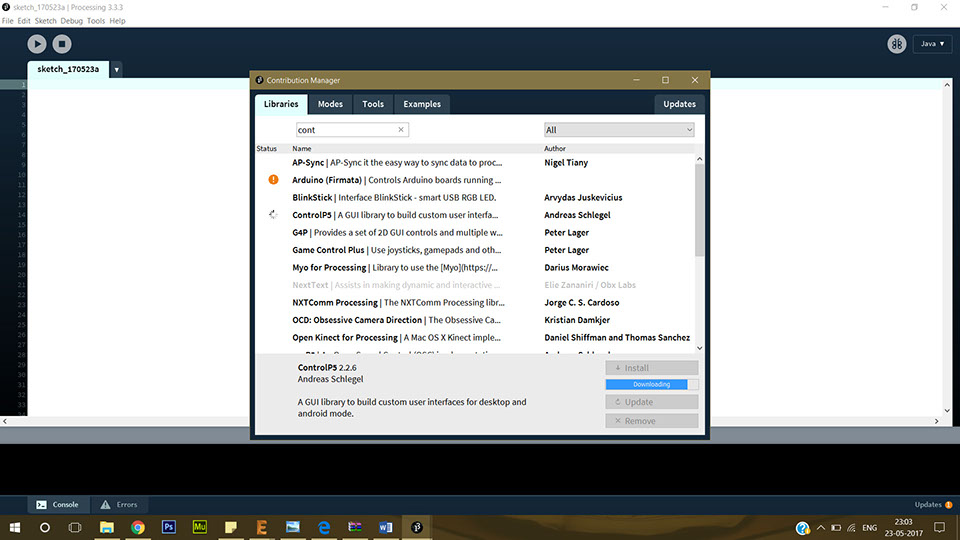
Task: Click the Updates notification in status bar
Action: tap(933, 504)
